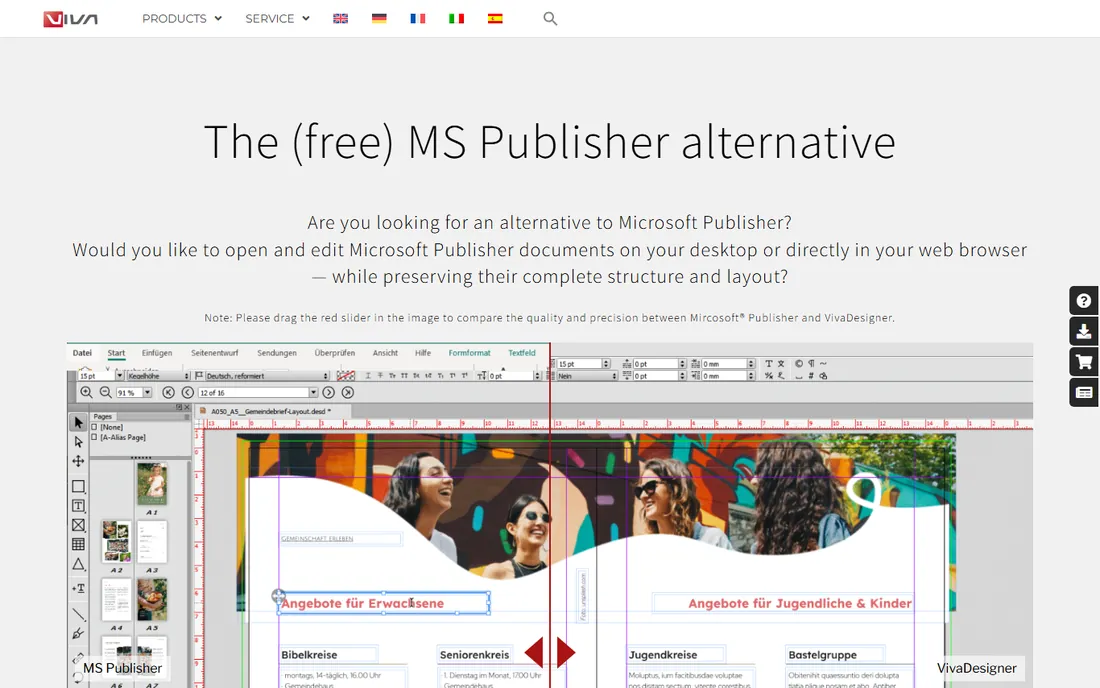Viewport: 1100px width, 688px height.
Task: Select the four-arrow move tool
Action: [x=79, y=461]
